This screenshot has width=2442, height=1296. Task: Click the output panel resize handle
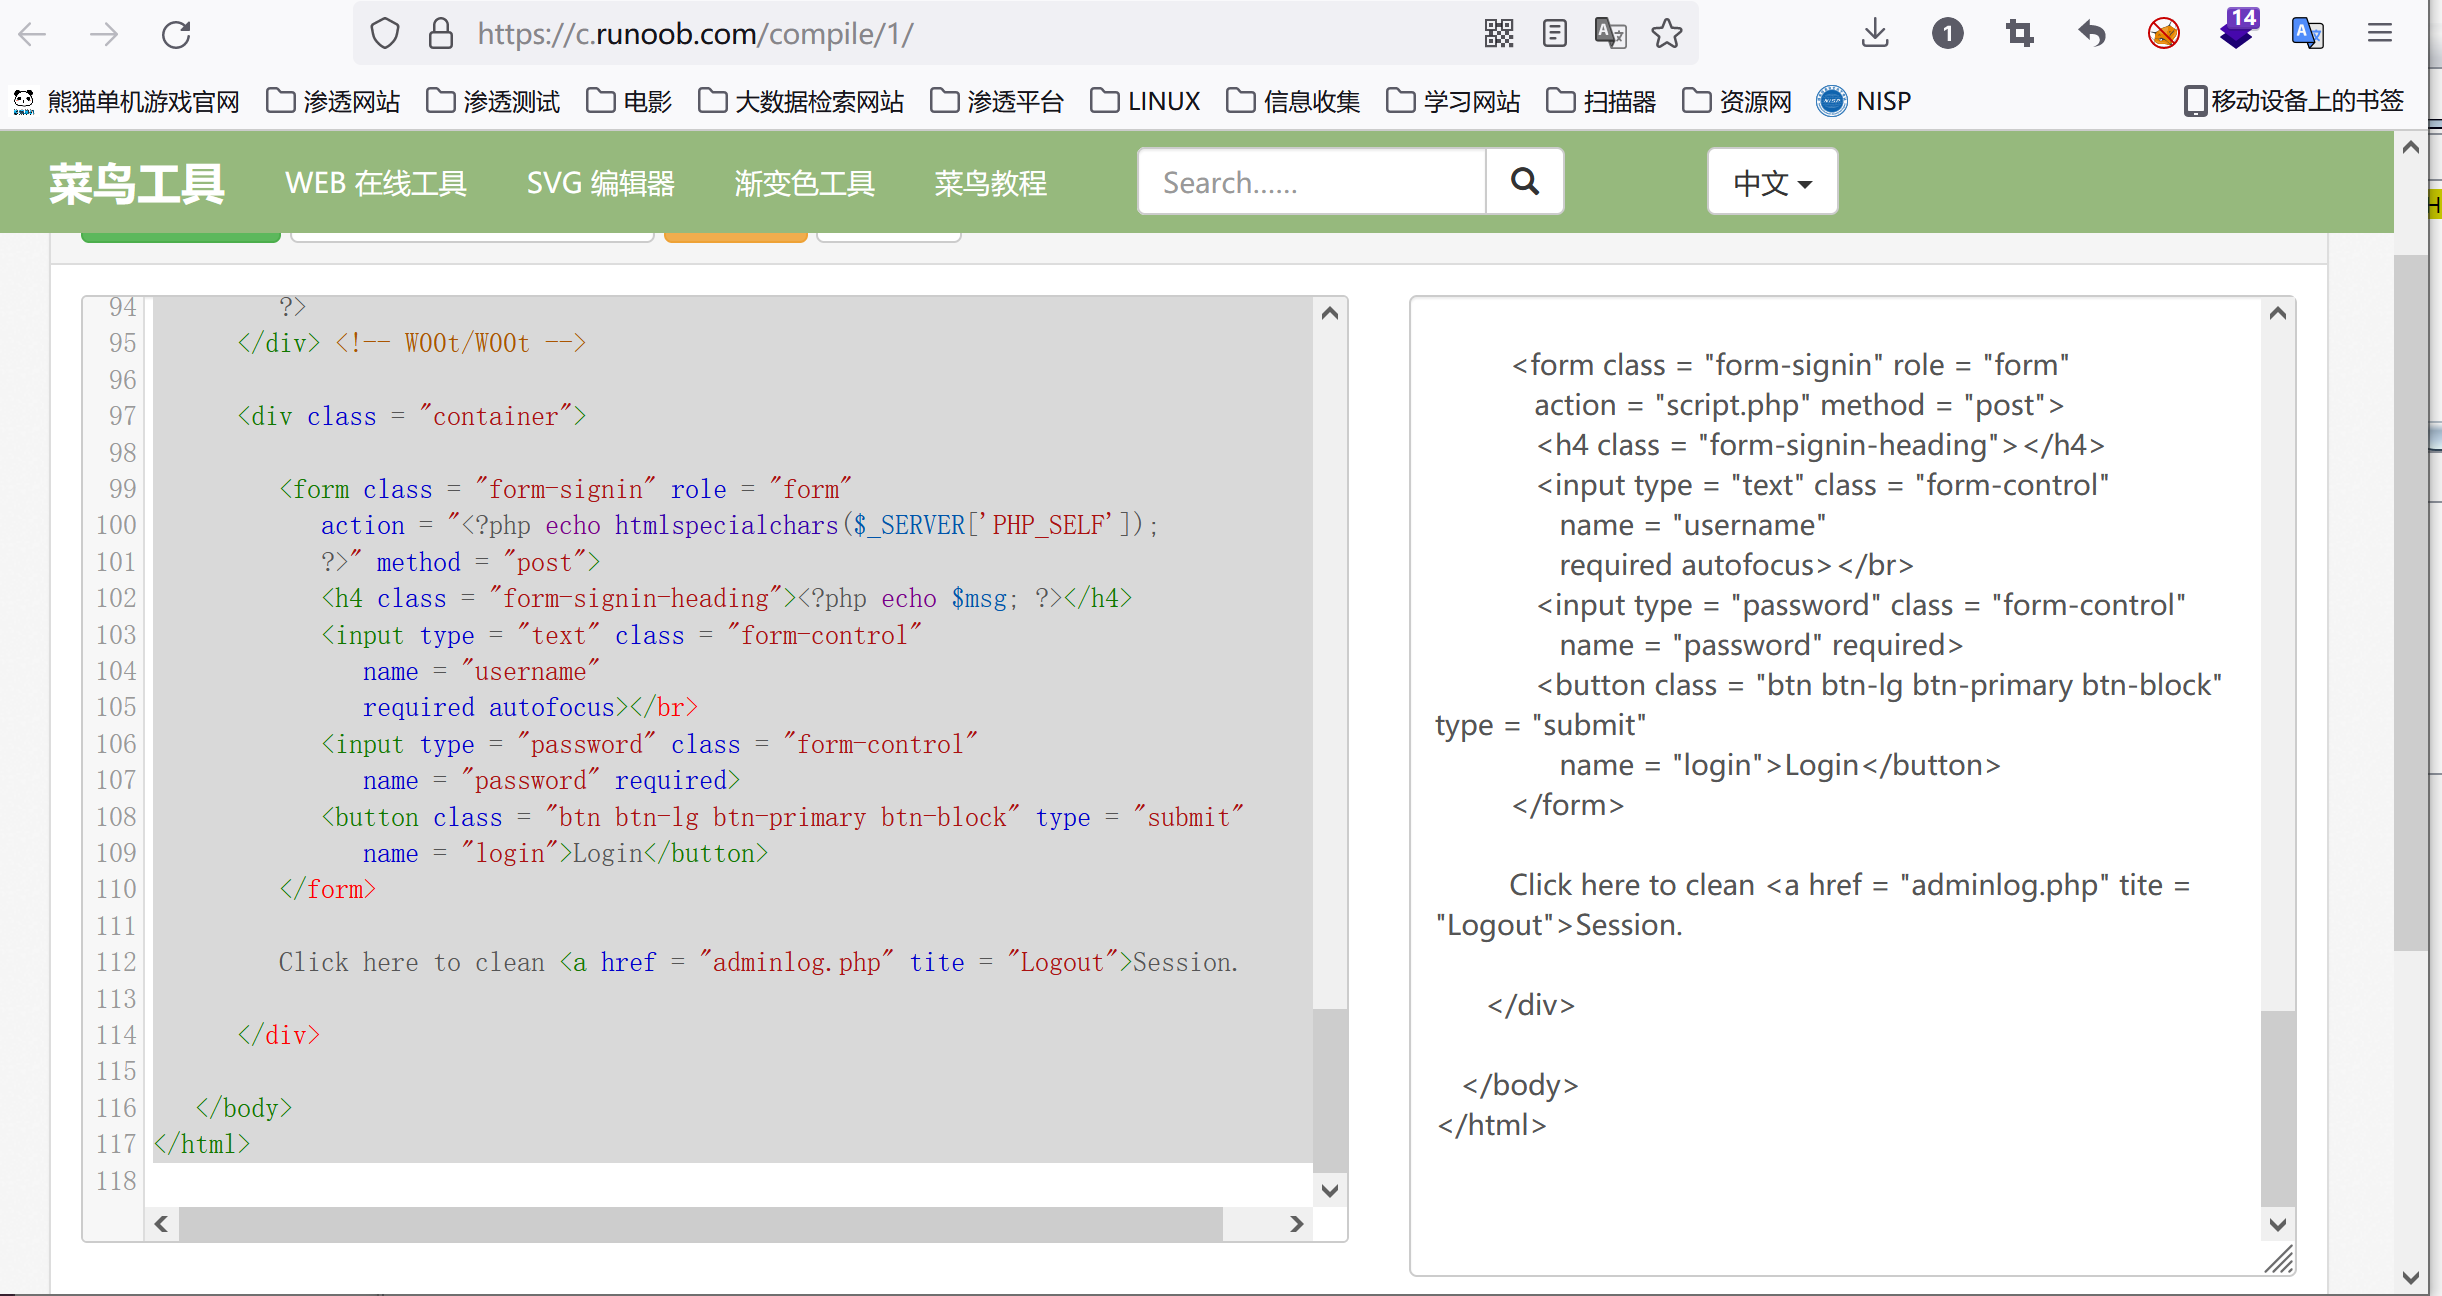(2278, 1258)
